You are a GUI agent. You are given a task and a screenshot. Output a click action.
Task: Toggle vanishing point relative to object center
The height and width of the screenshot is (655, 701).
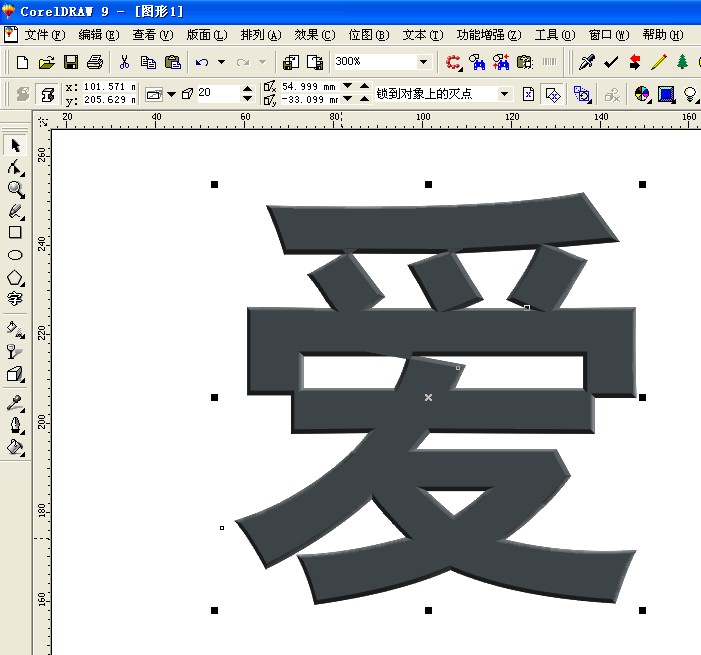pos(553,94)
